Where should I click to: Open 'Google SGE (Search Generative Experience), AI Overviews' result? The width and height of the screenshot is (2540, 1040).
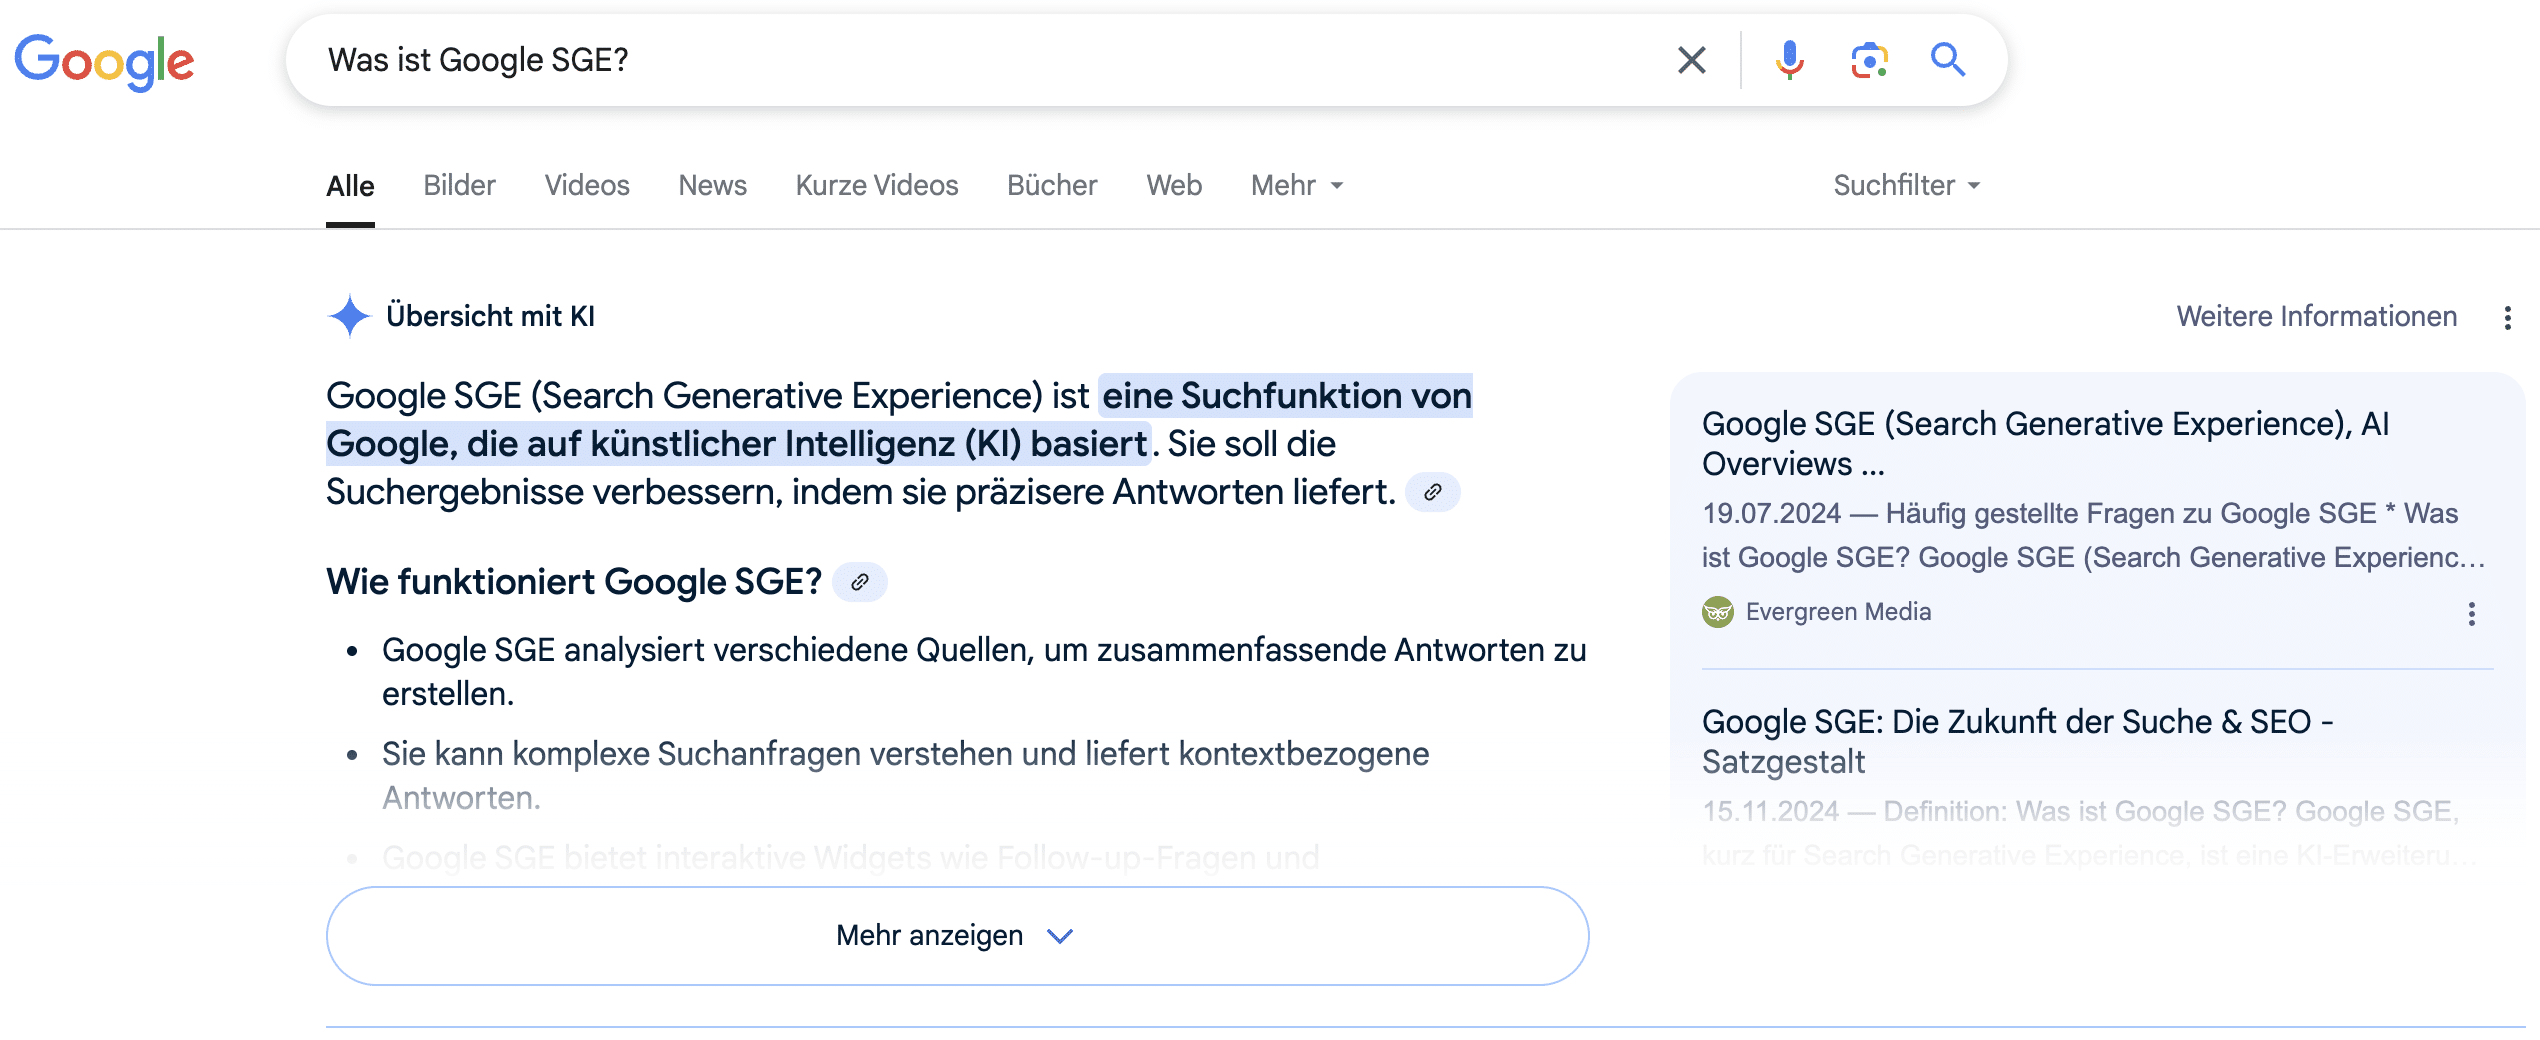(x=2045, y=444)
